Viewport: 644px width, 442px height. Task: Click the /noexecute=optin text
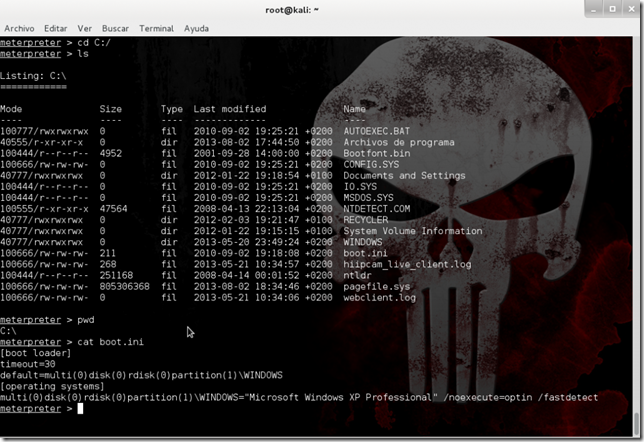pyautogui.click(x=488, y=397)
